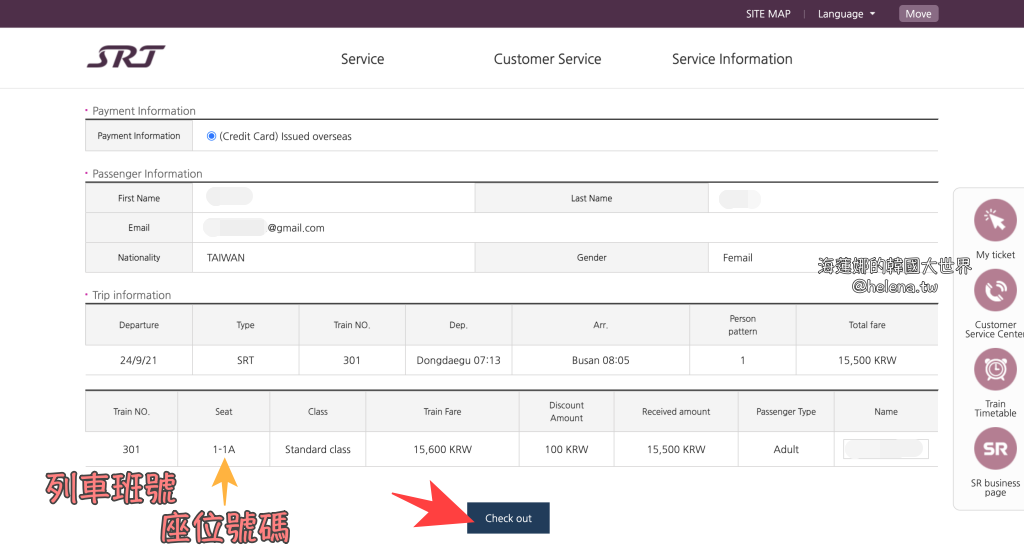1024x551 pixels.
Task: Select Credit Card Issued overseas radio button
Action: 211,136
